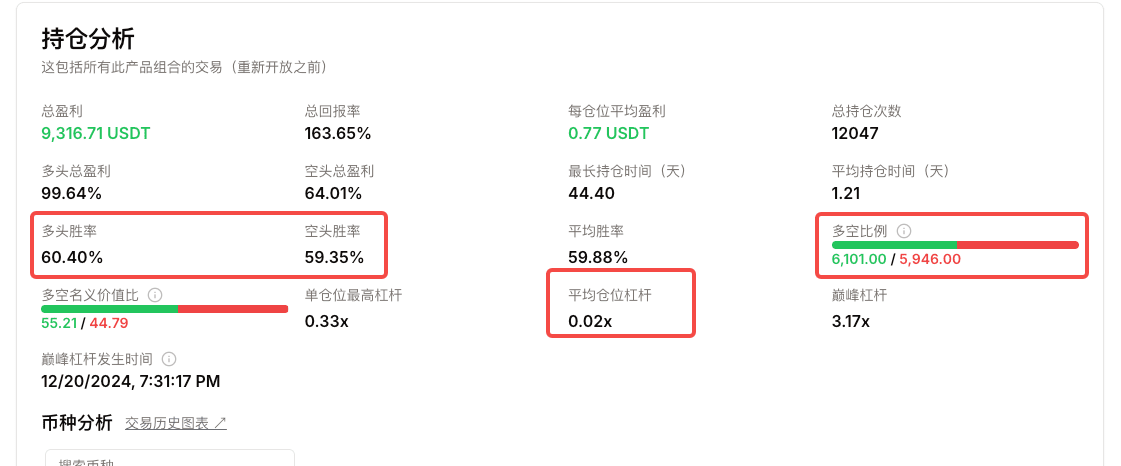Viewport: 1121px width, 466px height.
Task: Select the 9,316.71 USDT total profit value
Action: tap(96, 133)
